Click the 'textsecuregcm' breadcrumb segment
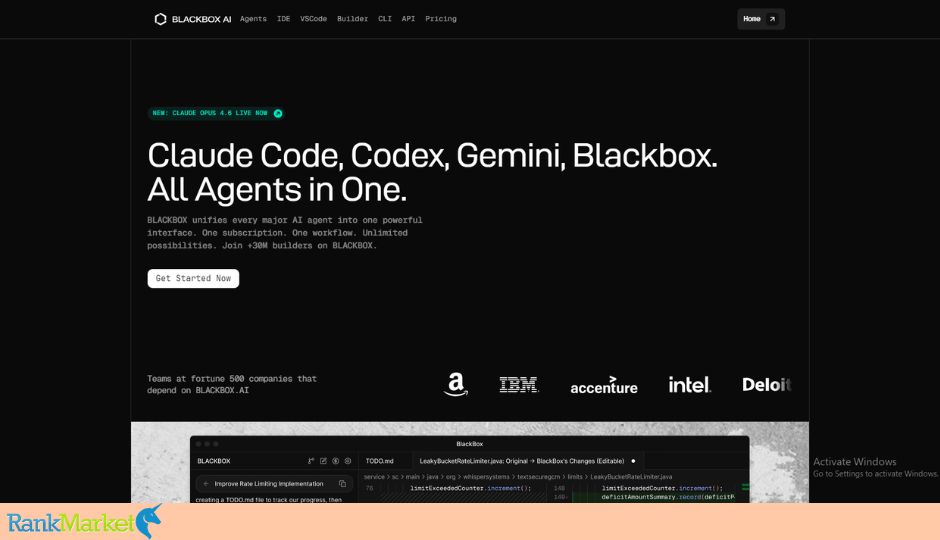 [x=538, y=477]
